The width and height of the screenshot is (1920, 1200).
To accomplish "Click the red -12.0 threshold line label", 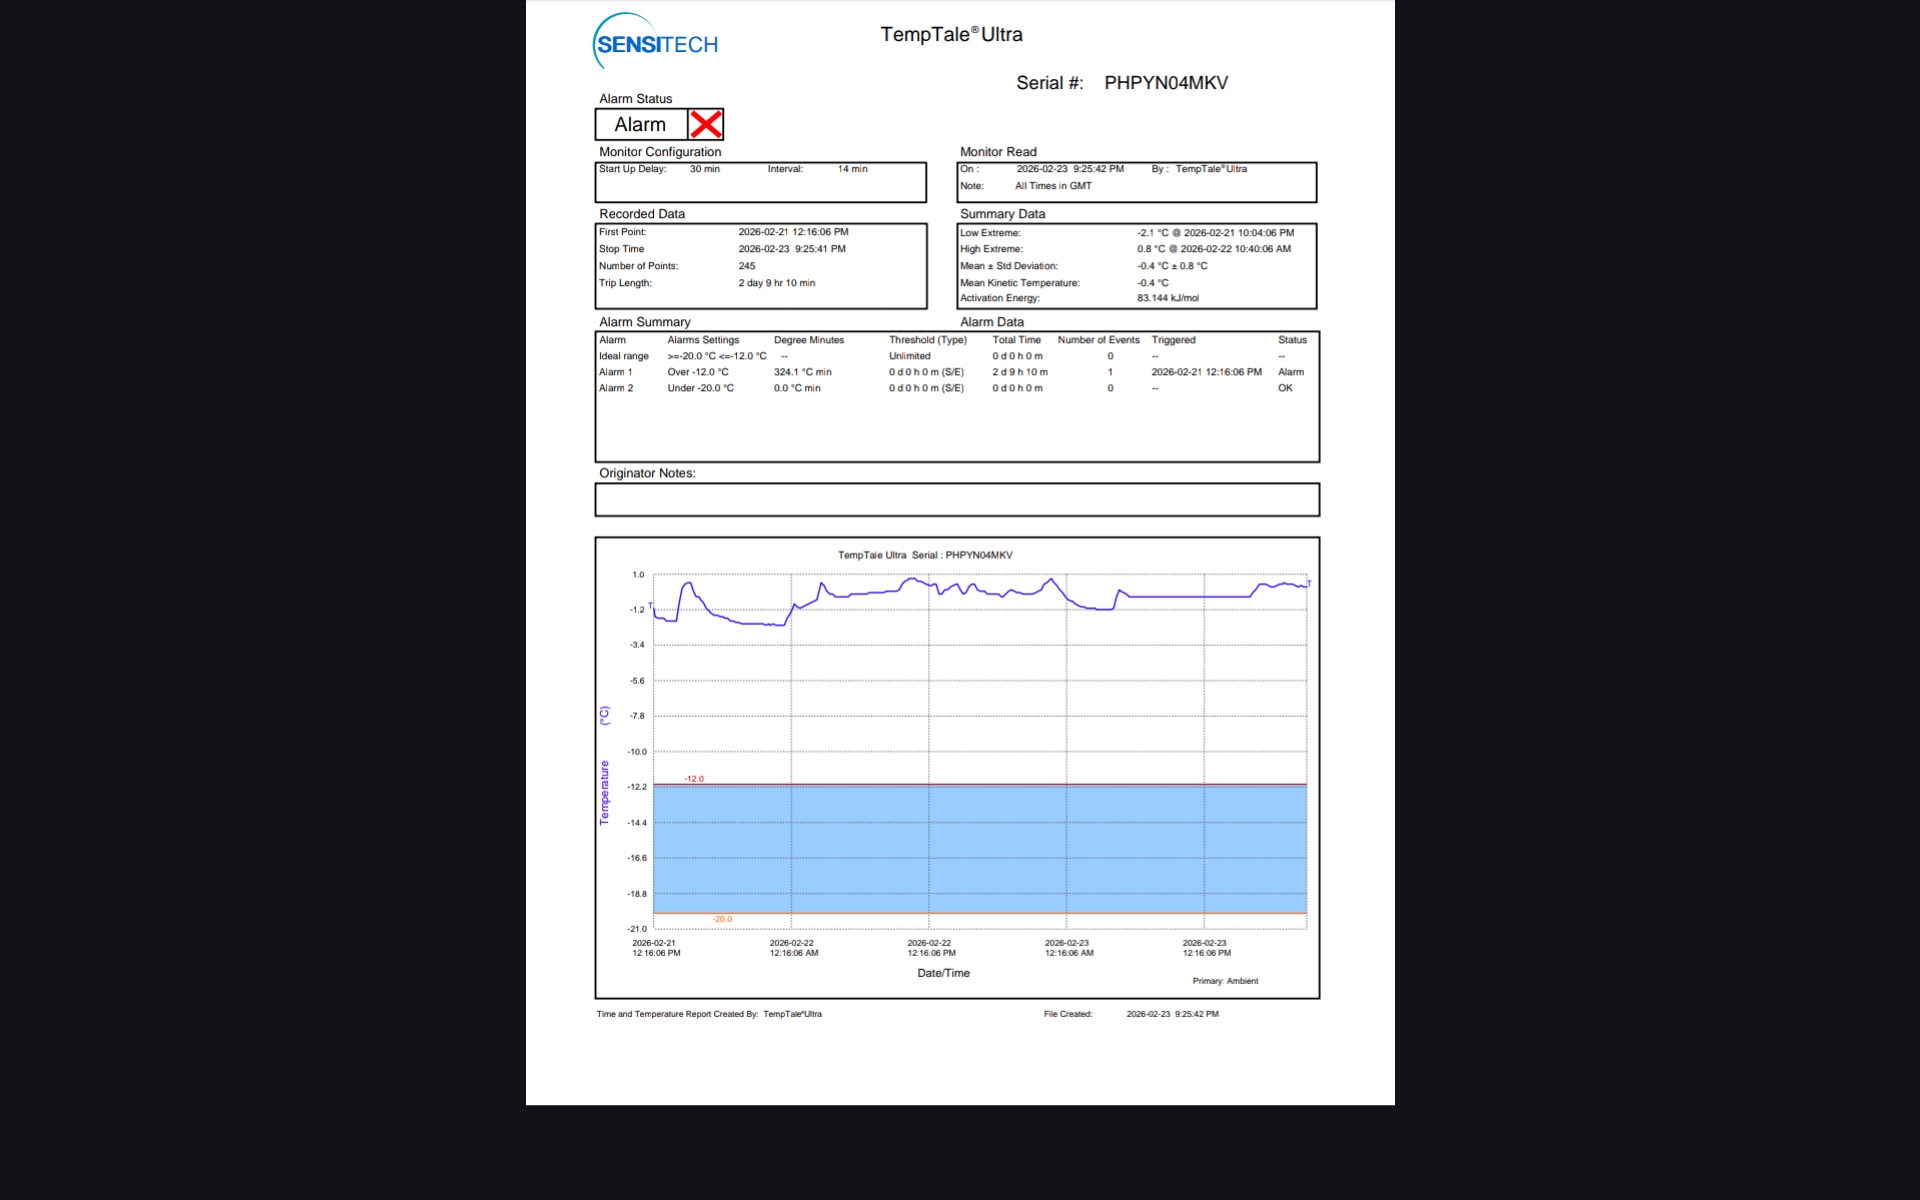I will 694,778.
